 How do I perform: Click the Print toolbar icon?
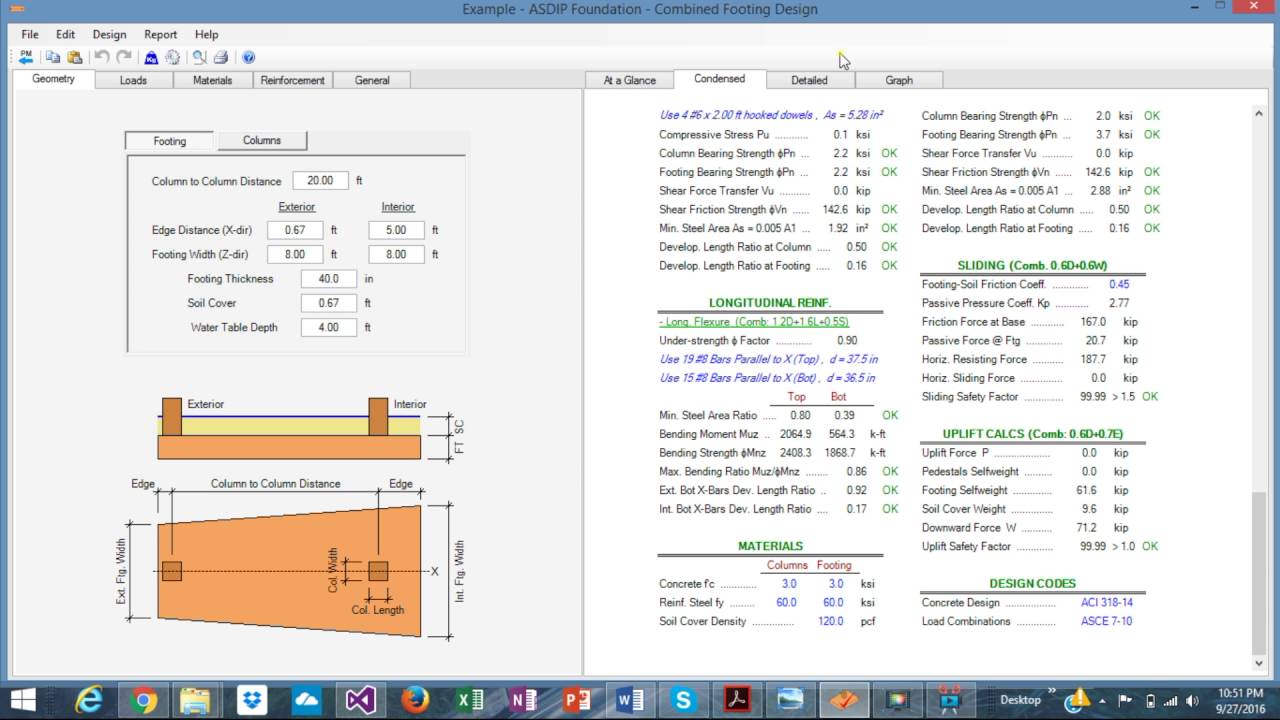(x=221, y=57)
